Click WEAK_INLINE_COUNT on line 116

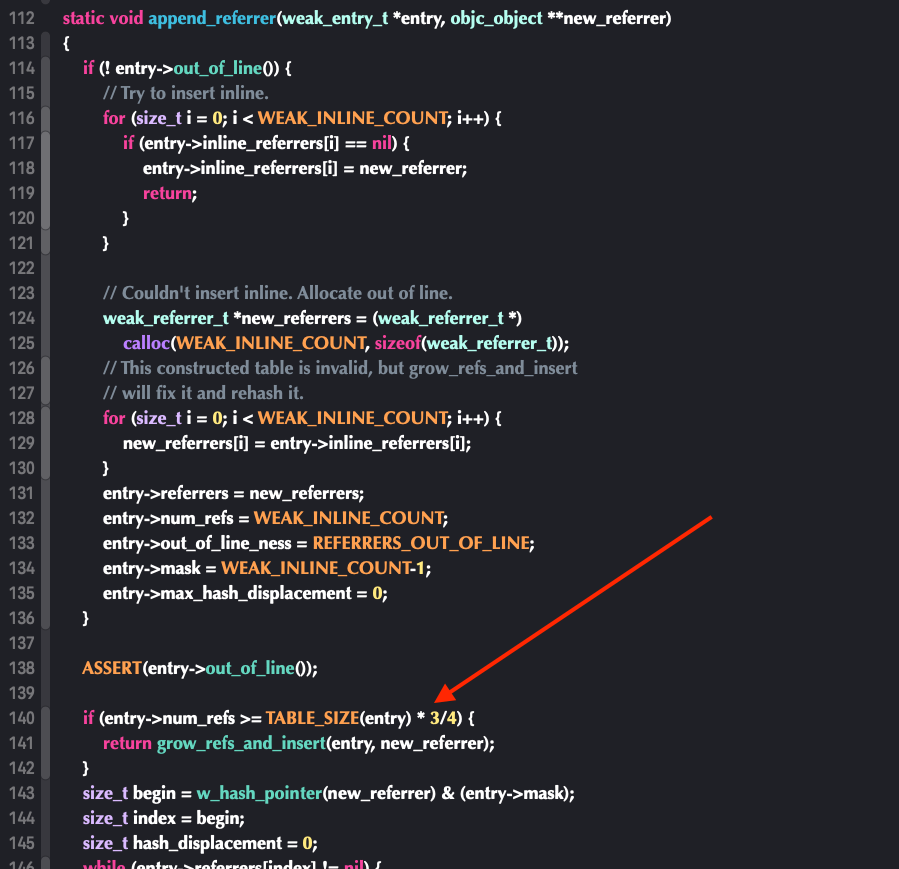click(353, 118)
